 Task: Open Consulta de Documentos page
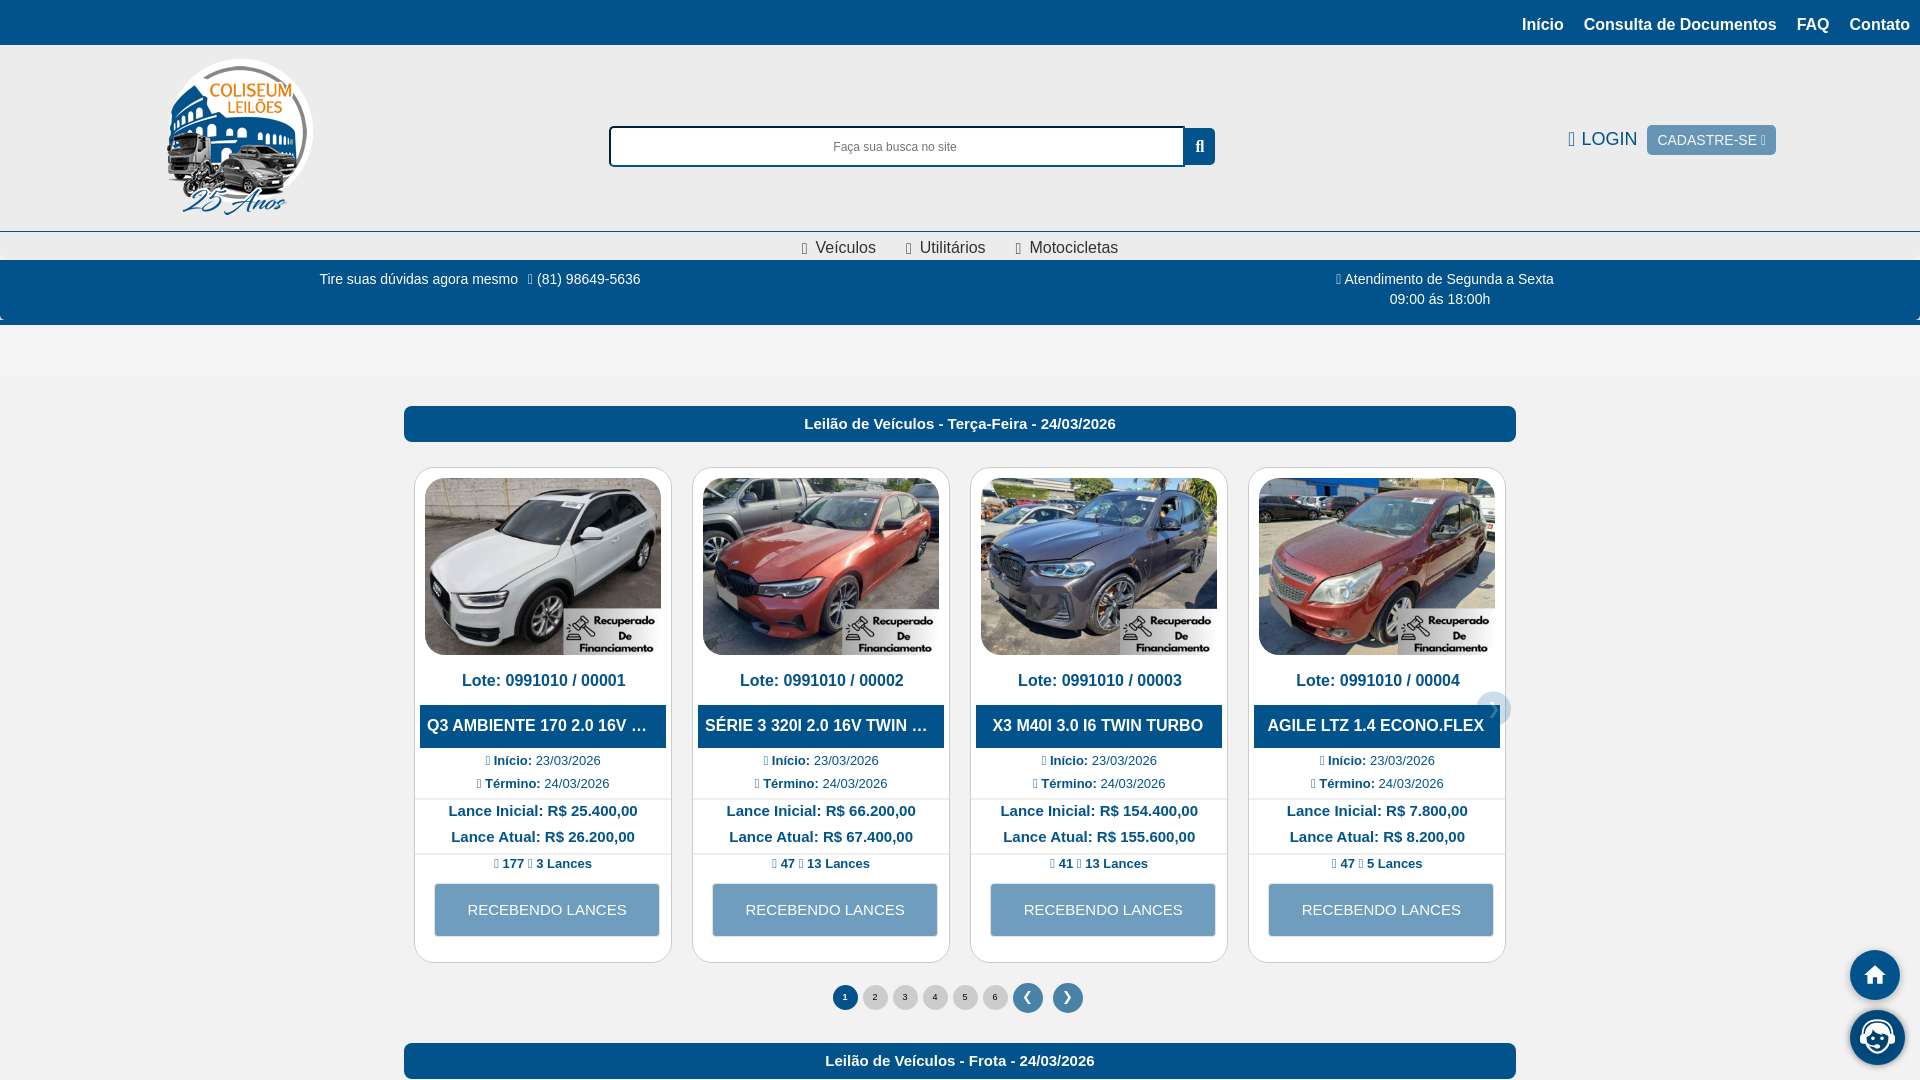(1679, 24)
